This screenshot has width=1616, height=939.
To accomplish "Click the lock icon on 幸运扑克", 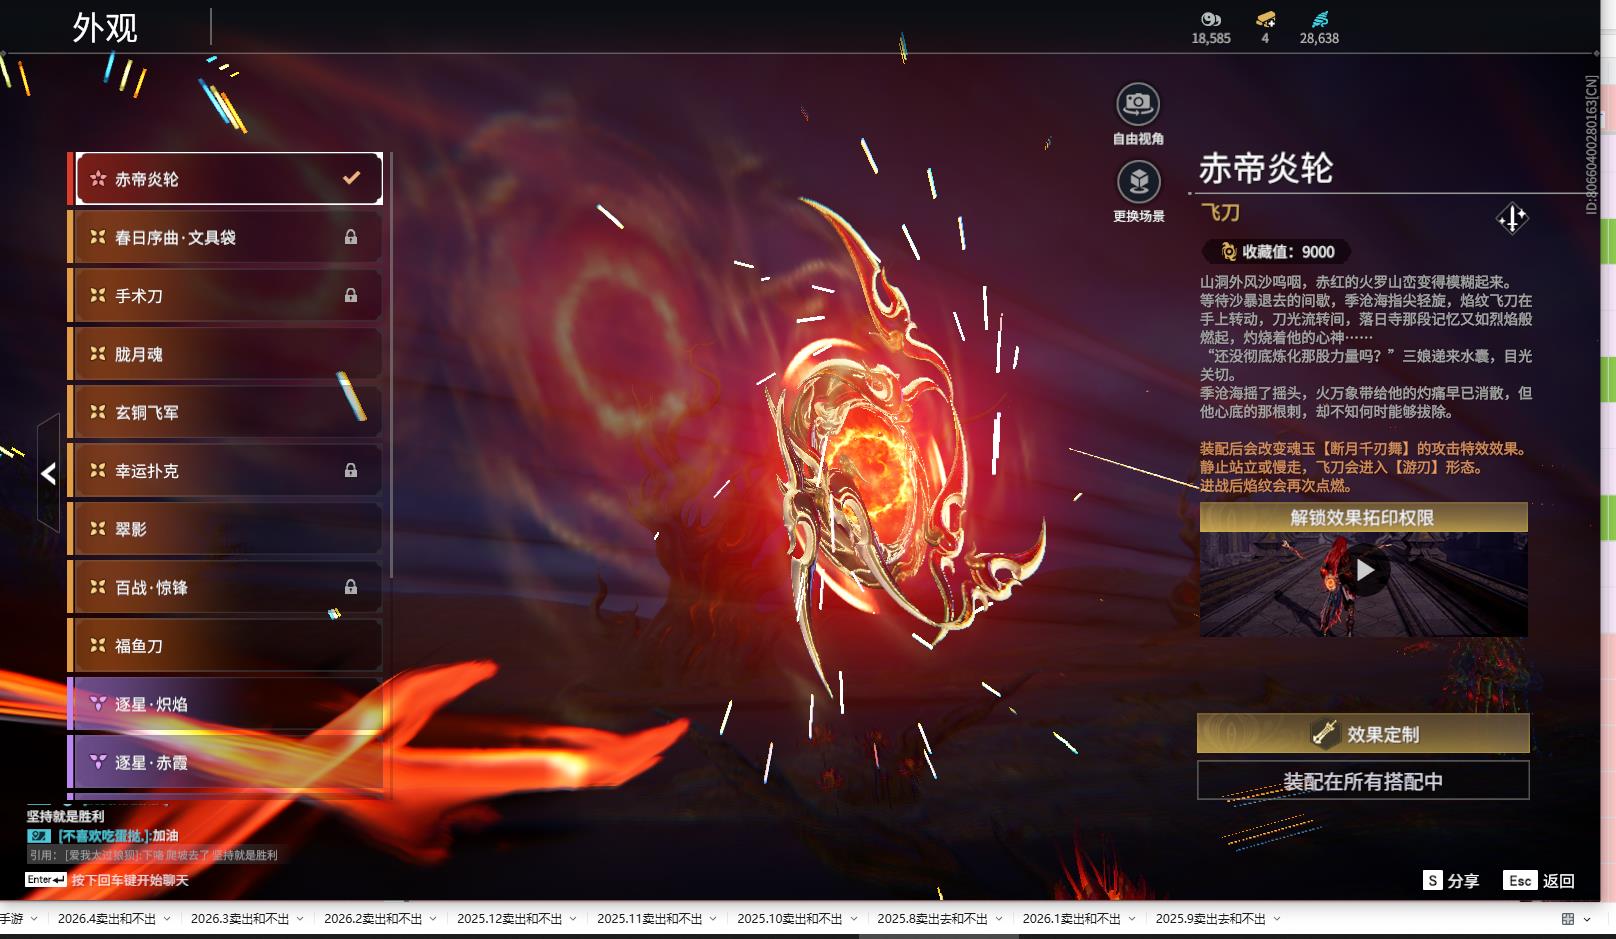I will (x=351, y=470).
